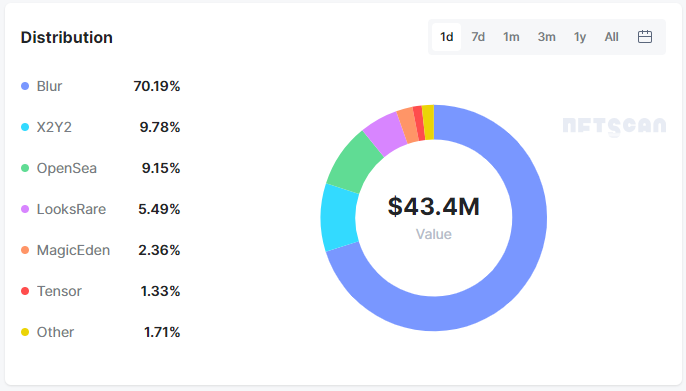Open the calendar date picker icon

[x=644, y=37]
